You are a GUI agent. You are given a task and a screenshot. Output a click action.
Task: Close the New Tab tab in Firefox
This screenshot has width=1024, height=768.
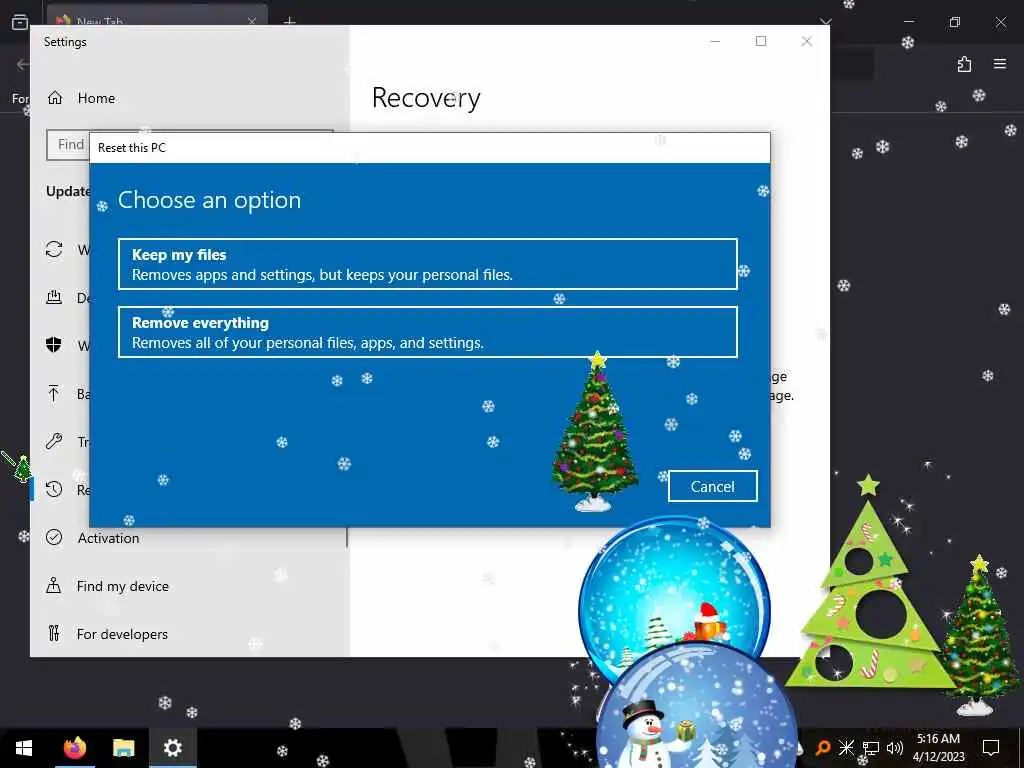[x=252, y=21]
